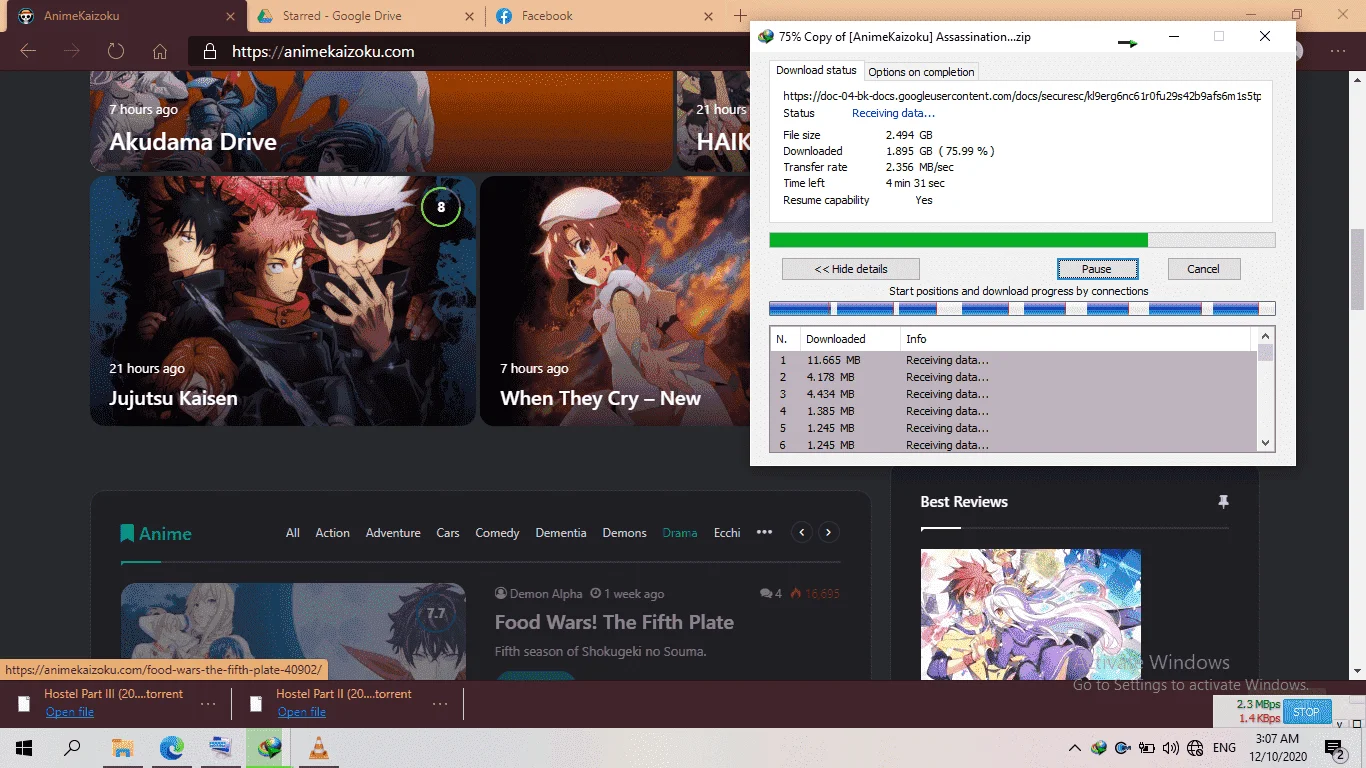Click STOP on speed monitor widget
The width and height of the screenshot is (1366, 768).
click(x=1306, y=712)
